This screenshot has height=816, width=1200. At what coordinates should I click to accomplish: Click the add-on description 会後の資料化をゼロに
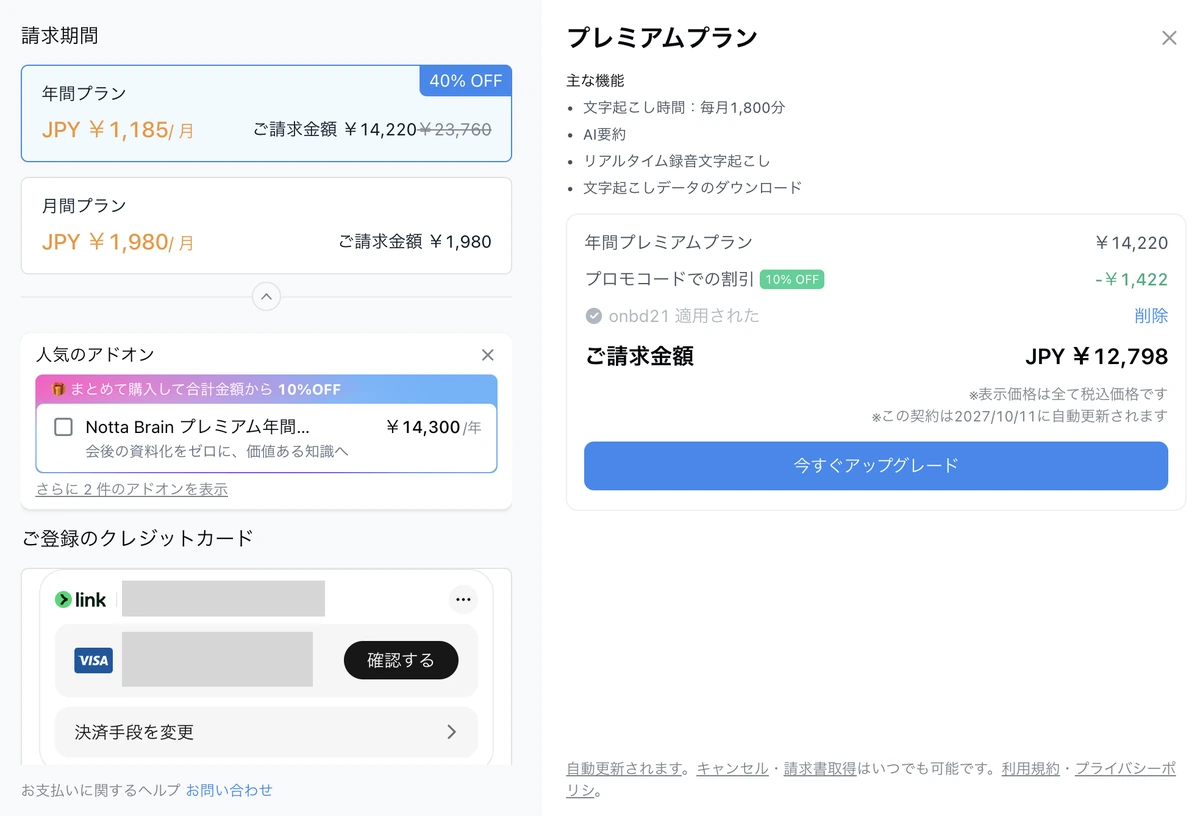tap(217, 452)
